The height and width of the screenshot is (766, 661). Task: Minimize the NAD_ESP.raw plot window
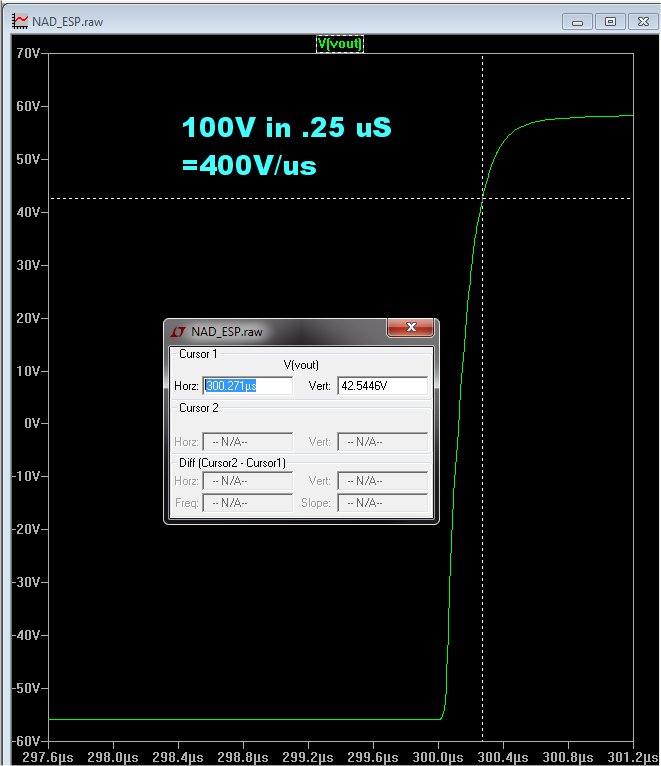tap(577, 22)
